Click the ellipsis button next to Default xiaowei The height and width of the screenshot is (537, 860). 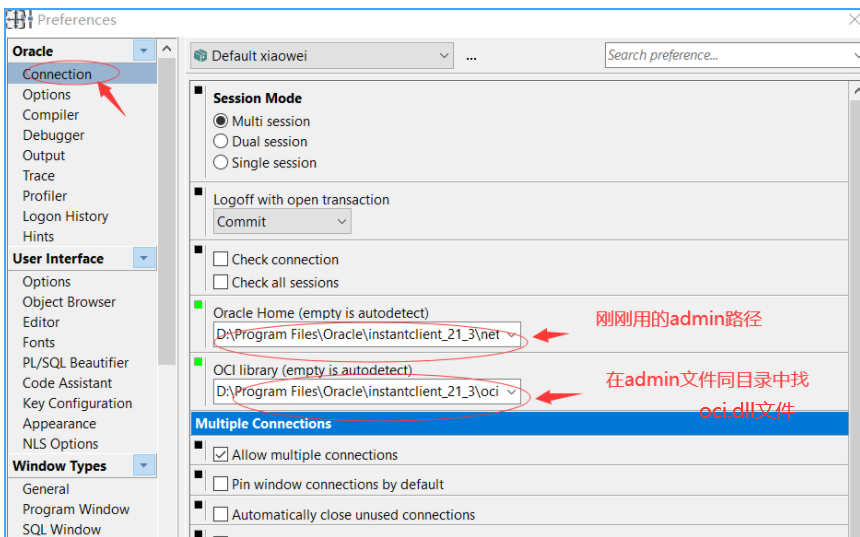pyautogui.click(x=471, y=56)
